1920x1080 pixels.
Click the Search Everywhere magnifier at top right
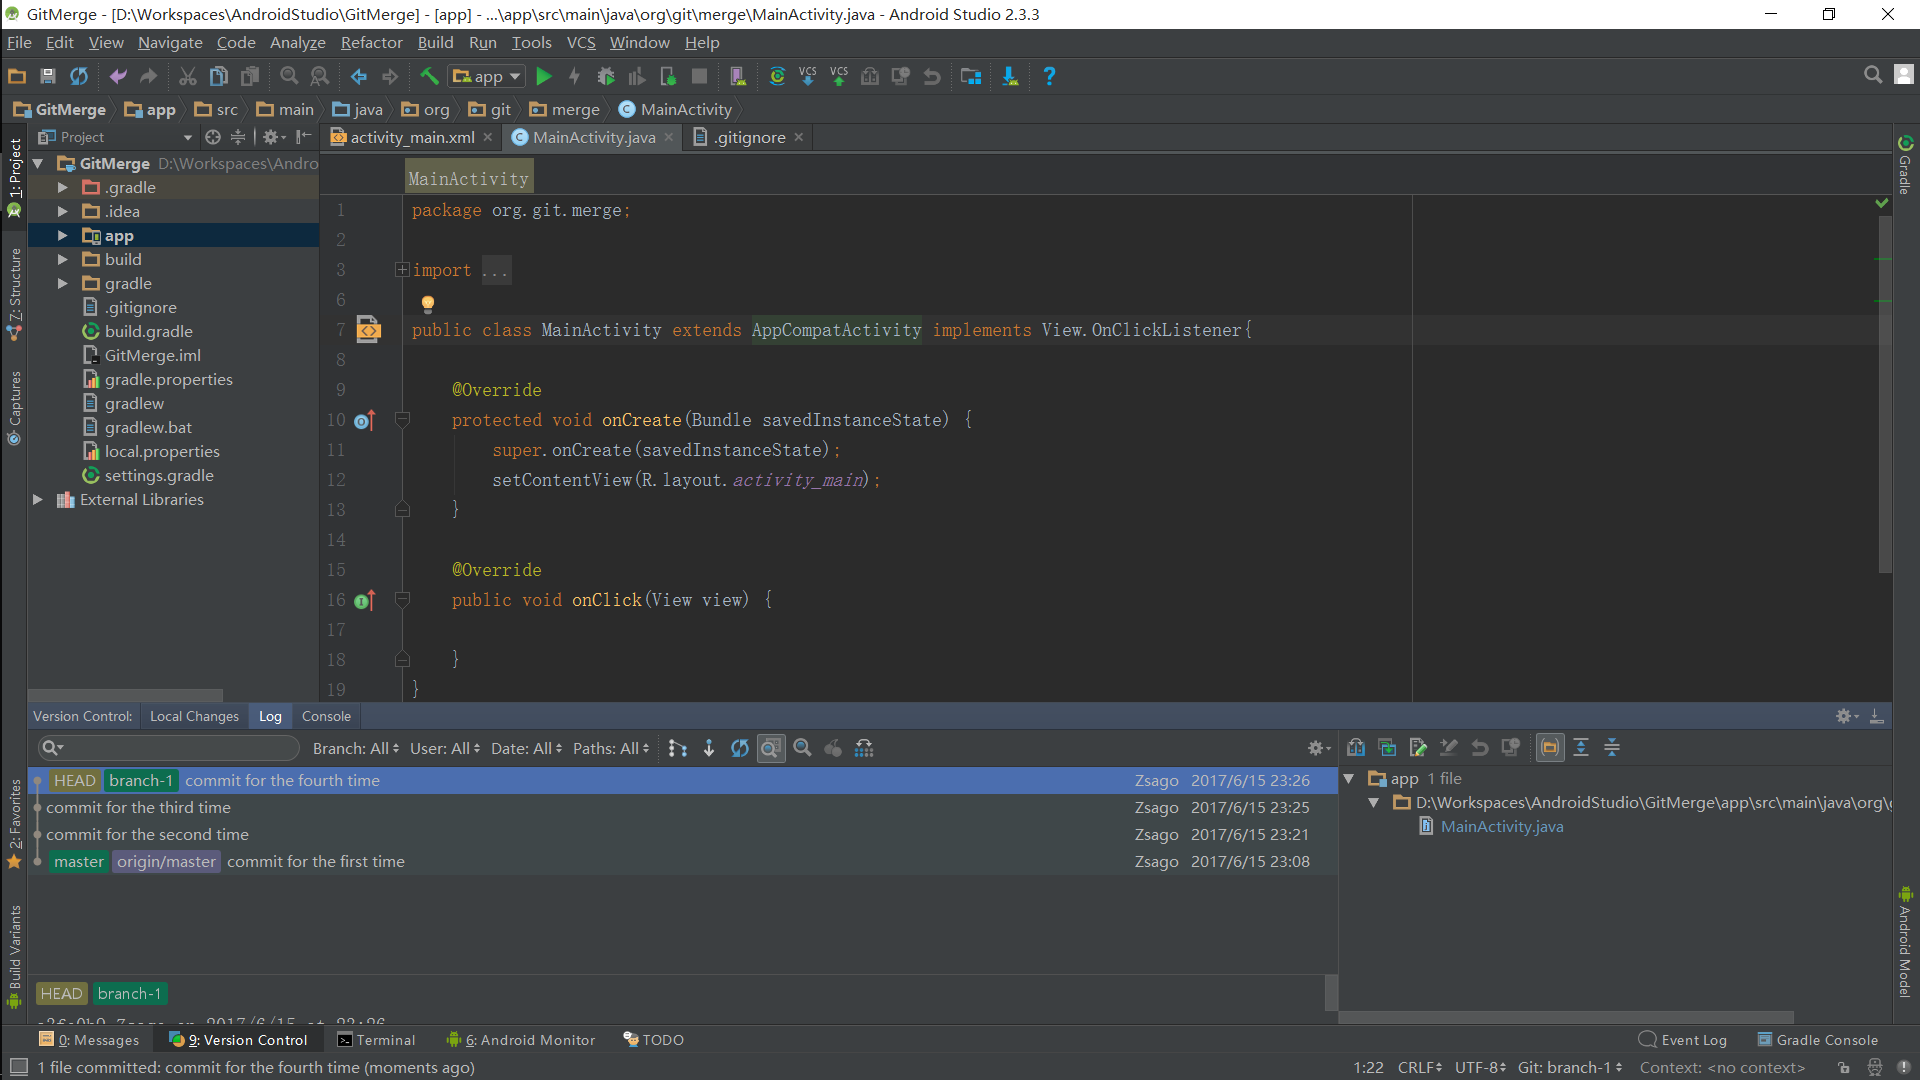tap(1873, 75)
